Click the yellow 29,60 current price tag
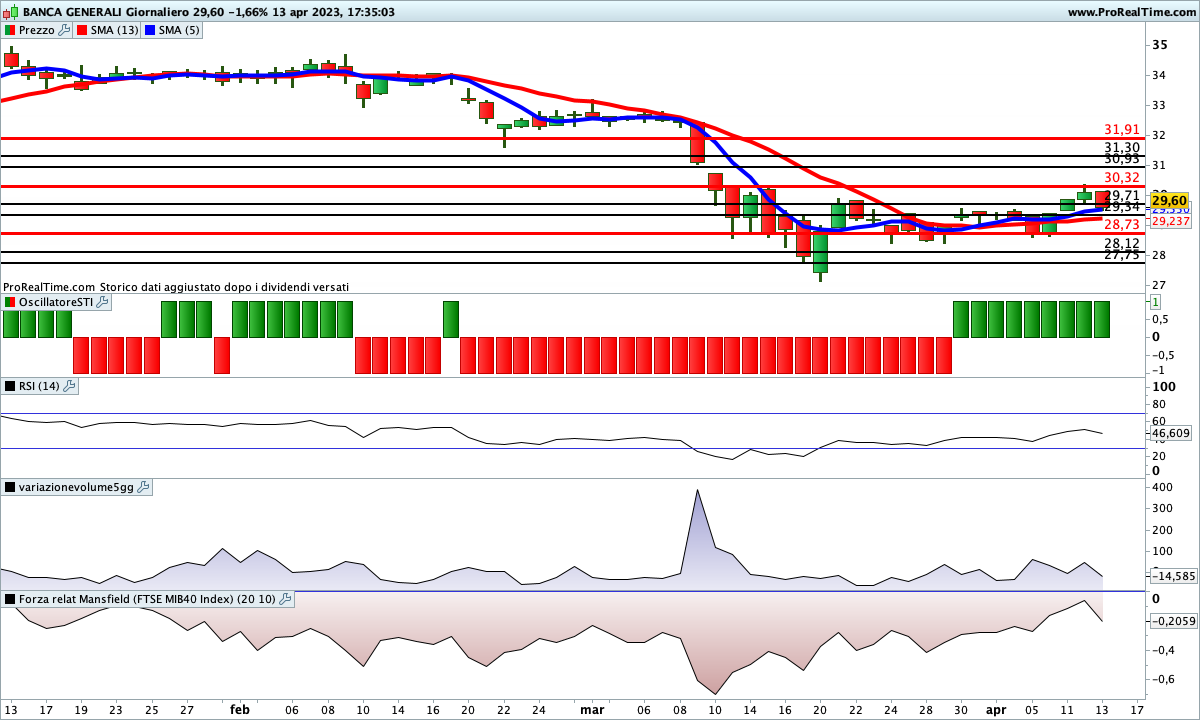This screenshot has width=1200, height=720. (1168, 201)
